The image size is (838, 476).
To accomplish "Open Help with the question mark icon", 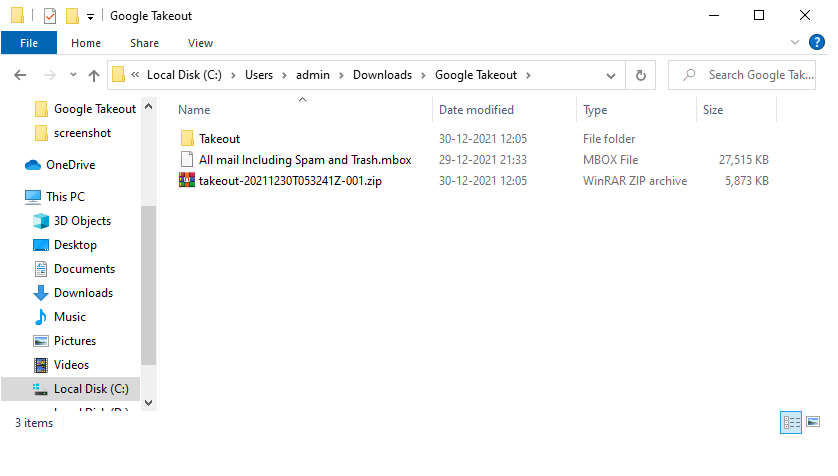I will (817, 42).
